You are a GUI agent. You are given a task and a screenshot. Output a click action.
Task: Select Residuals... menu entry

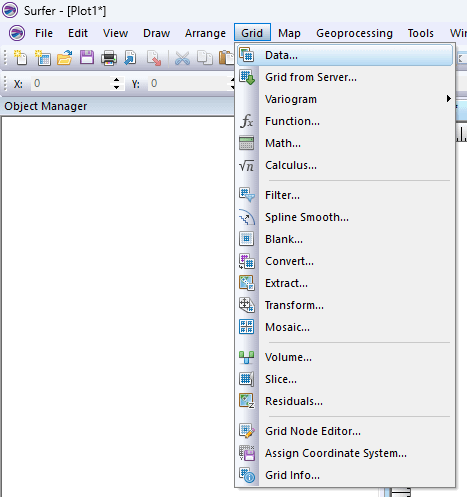345,401
